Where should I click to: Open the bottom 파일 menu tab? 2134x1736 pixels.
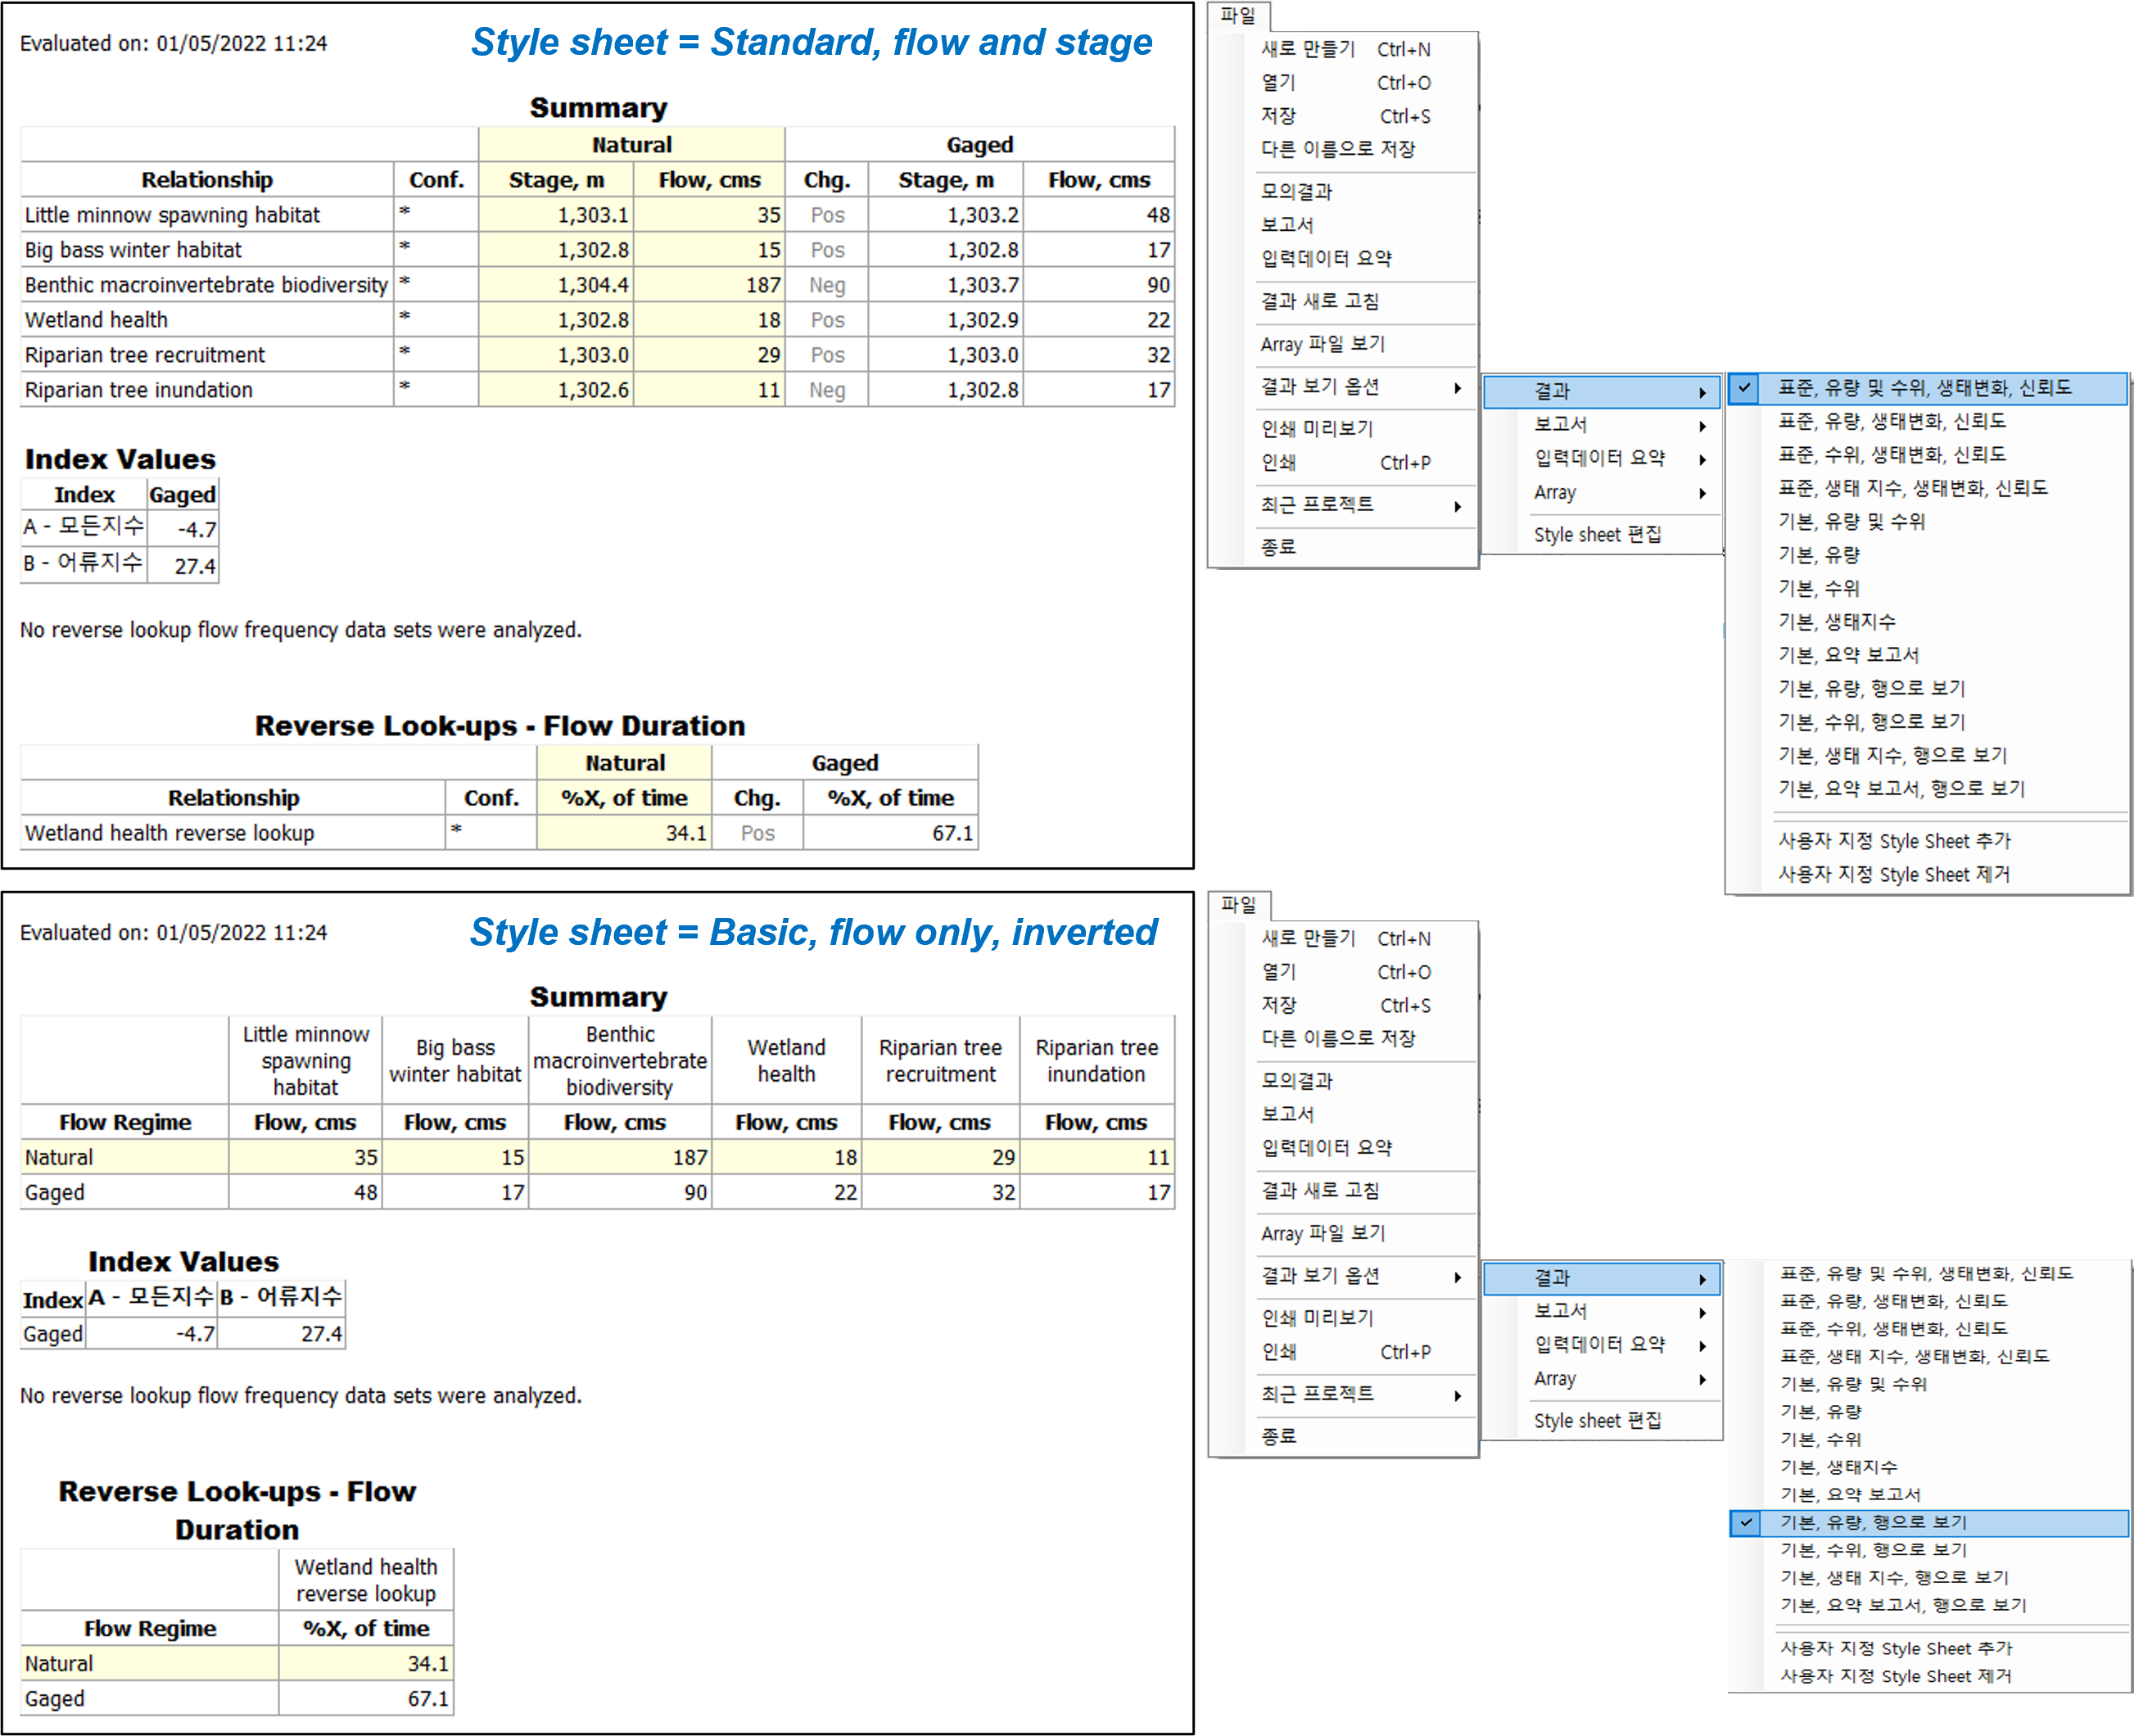pos(1238,905)
